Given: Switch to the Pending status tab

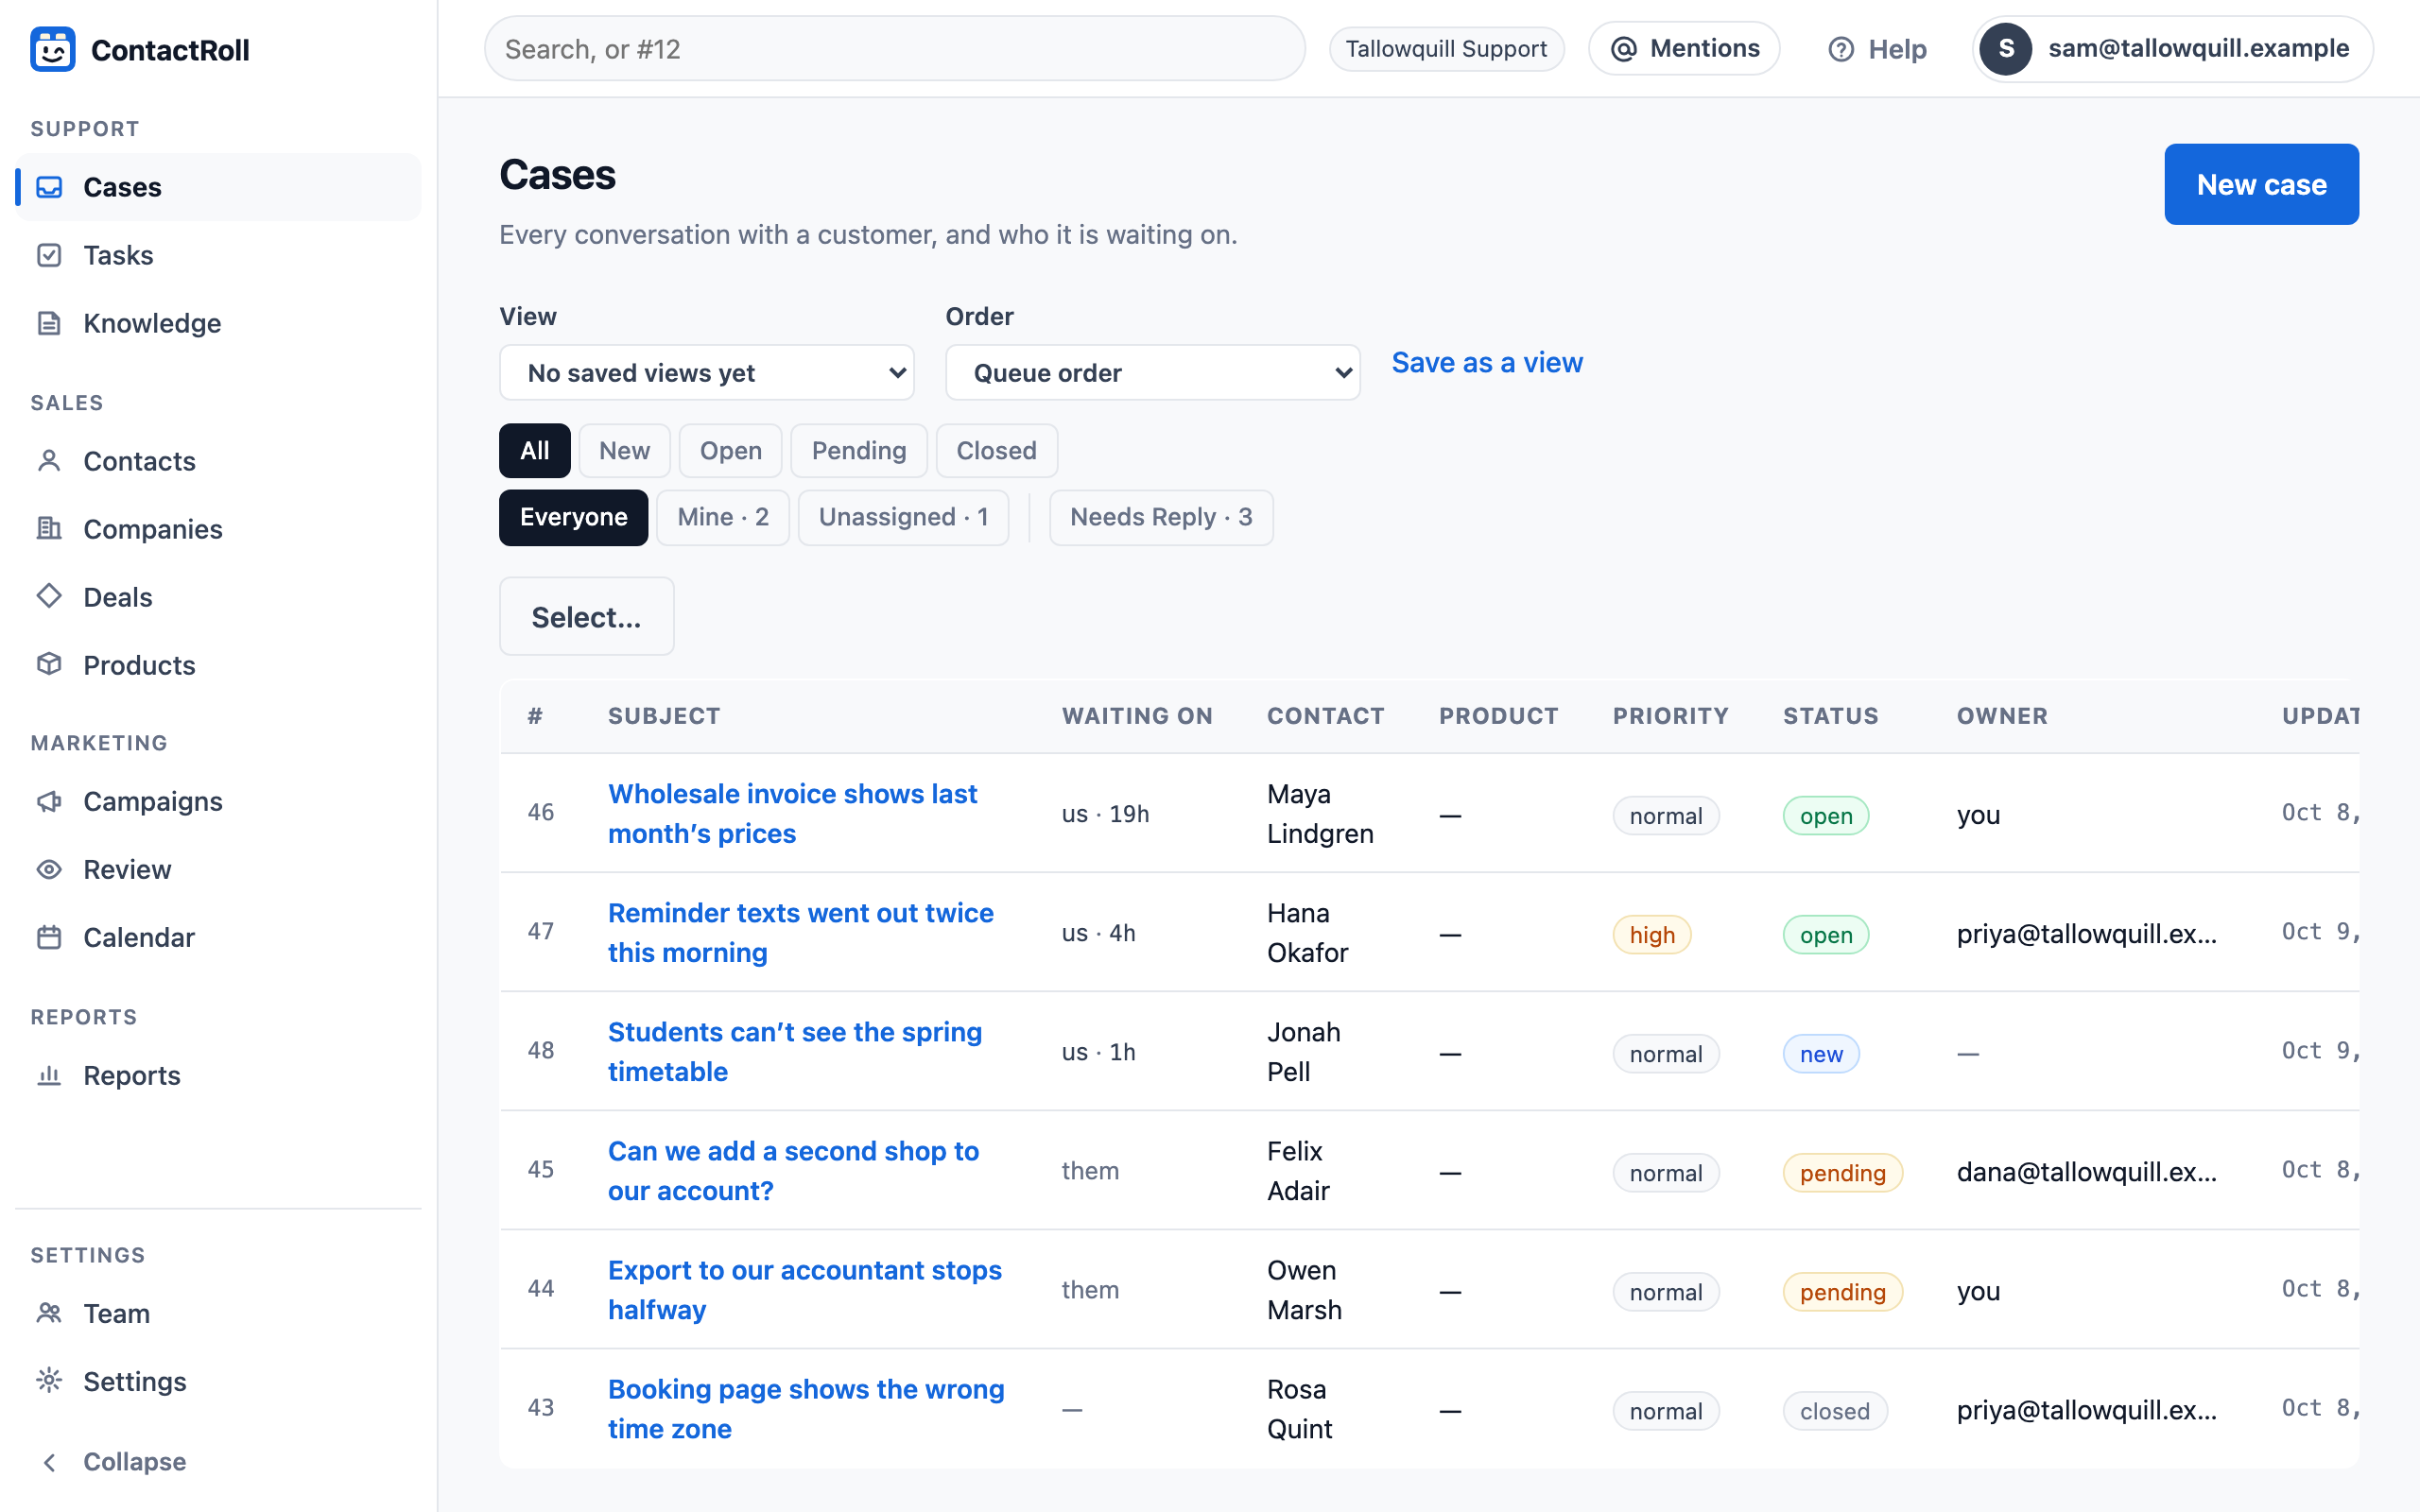Looking at the screenshot, I should (x=859, y=451).
